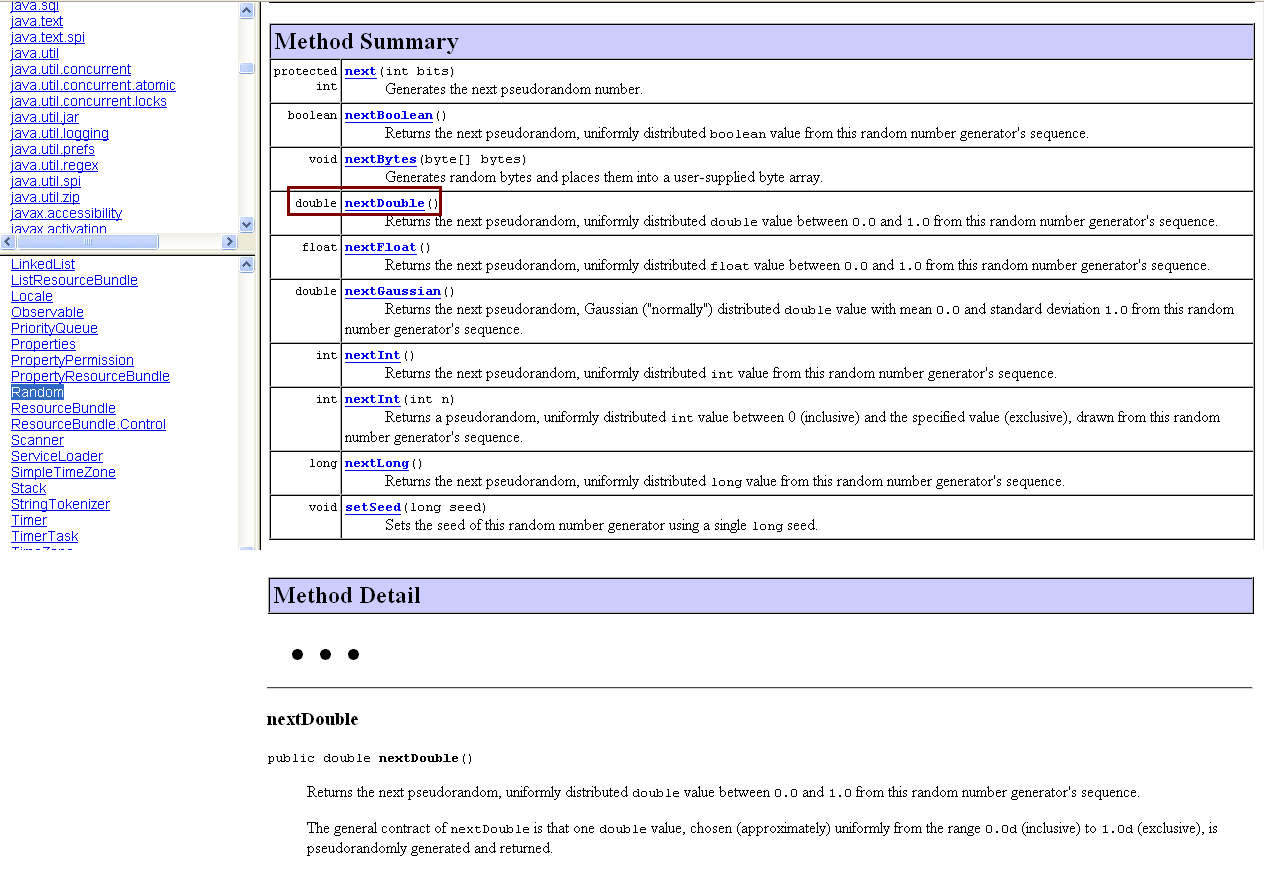Open the java.util.regex package link
The width and height of the screenshot is (1264, 874).
click(55, 165)
